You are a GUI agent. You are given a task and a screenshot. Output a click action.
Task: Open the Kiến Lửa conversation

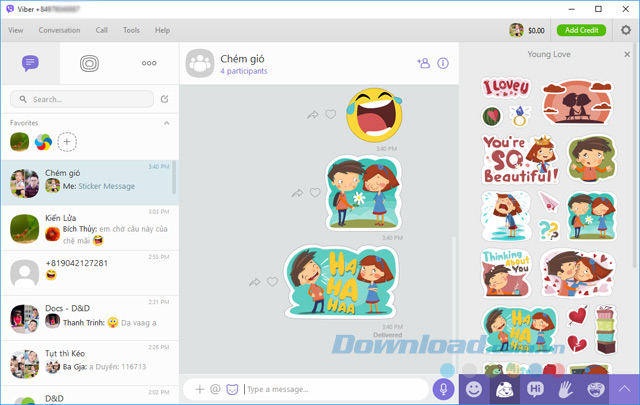coord(89,228)
